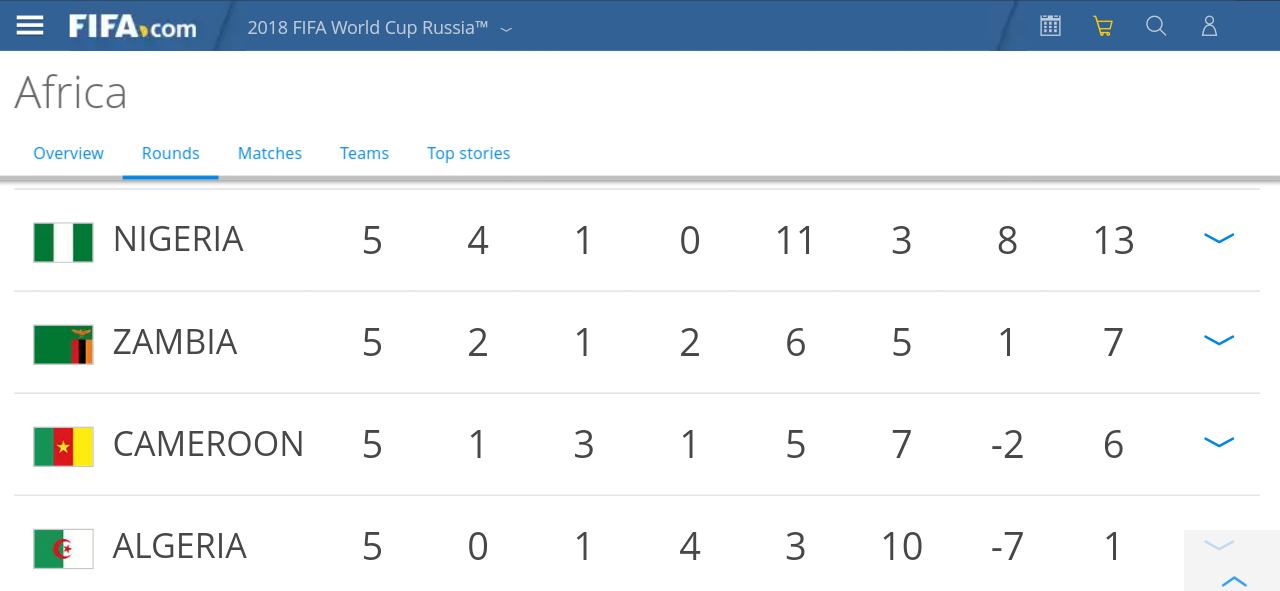Click the Nigeria flag icon
This screenshot has height=591, width=1280.
coord(63,242)
